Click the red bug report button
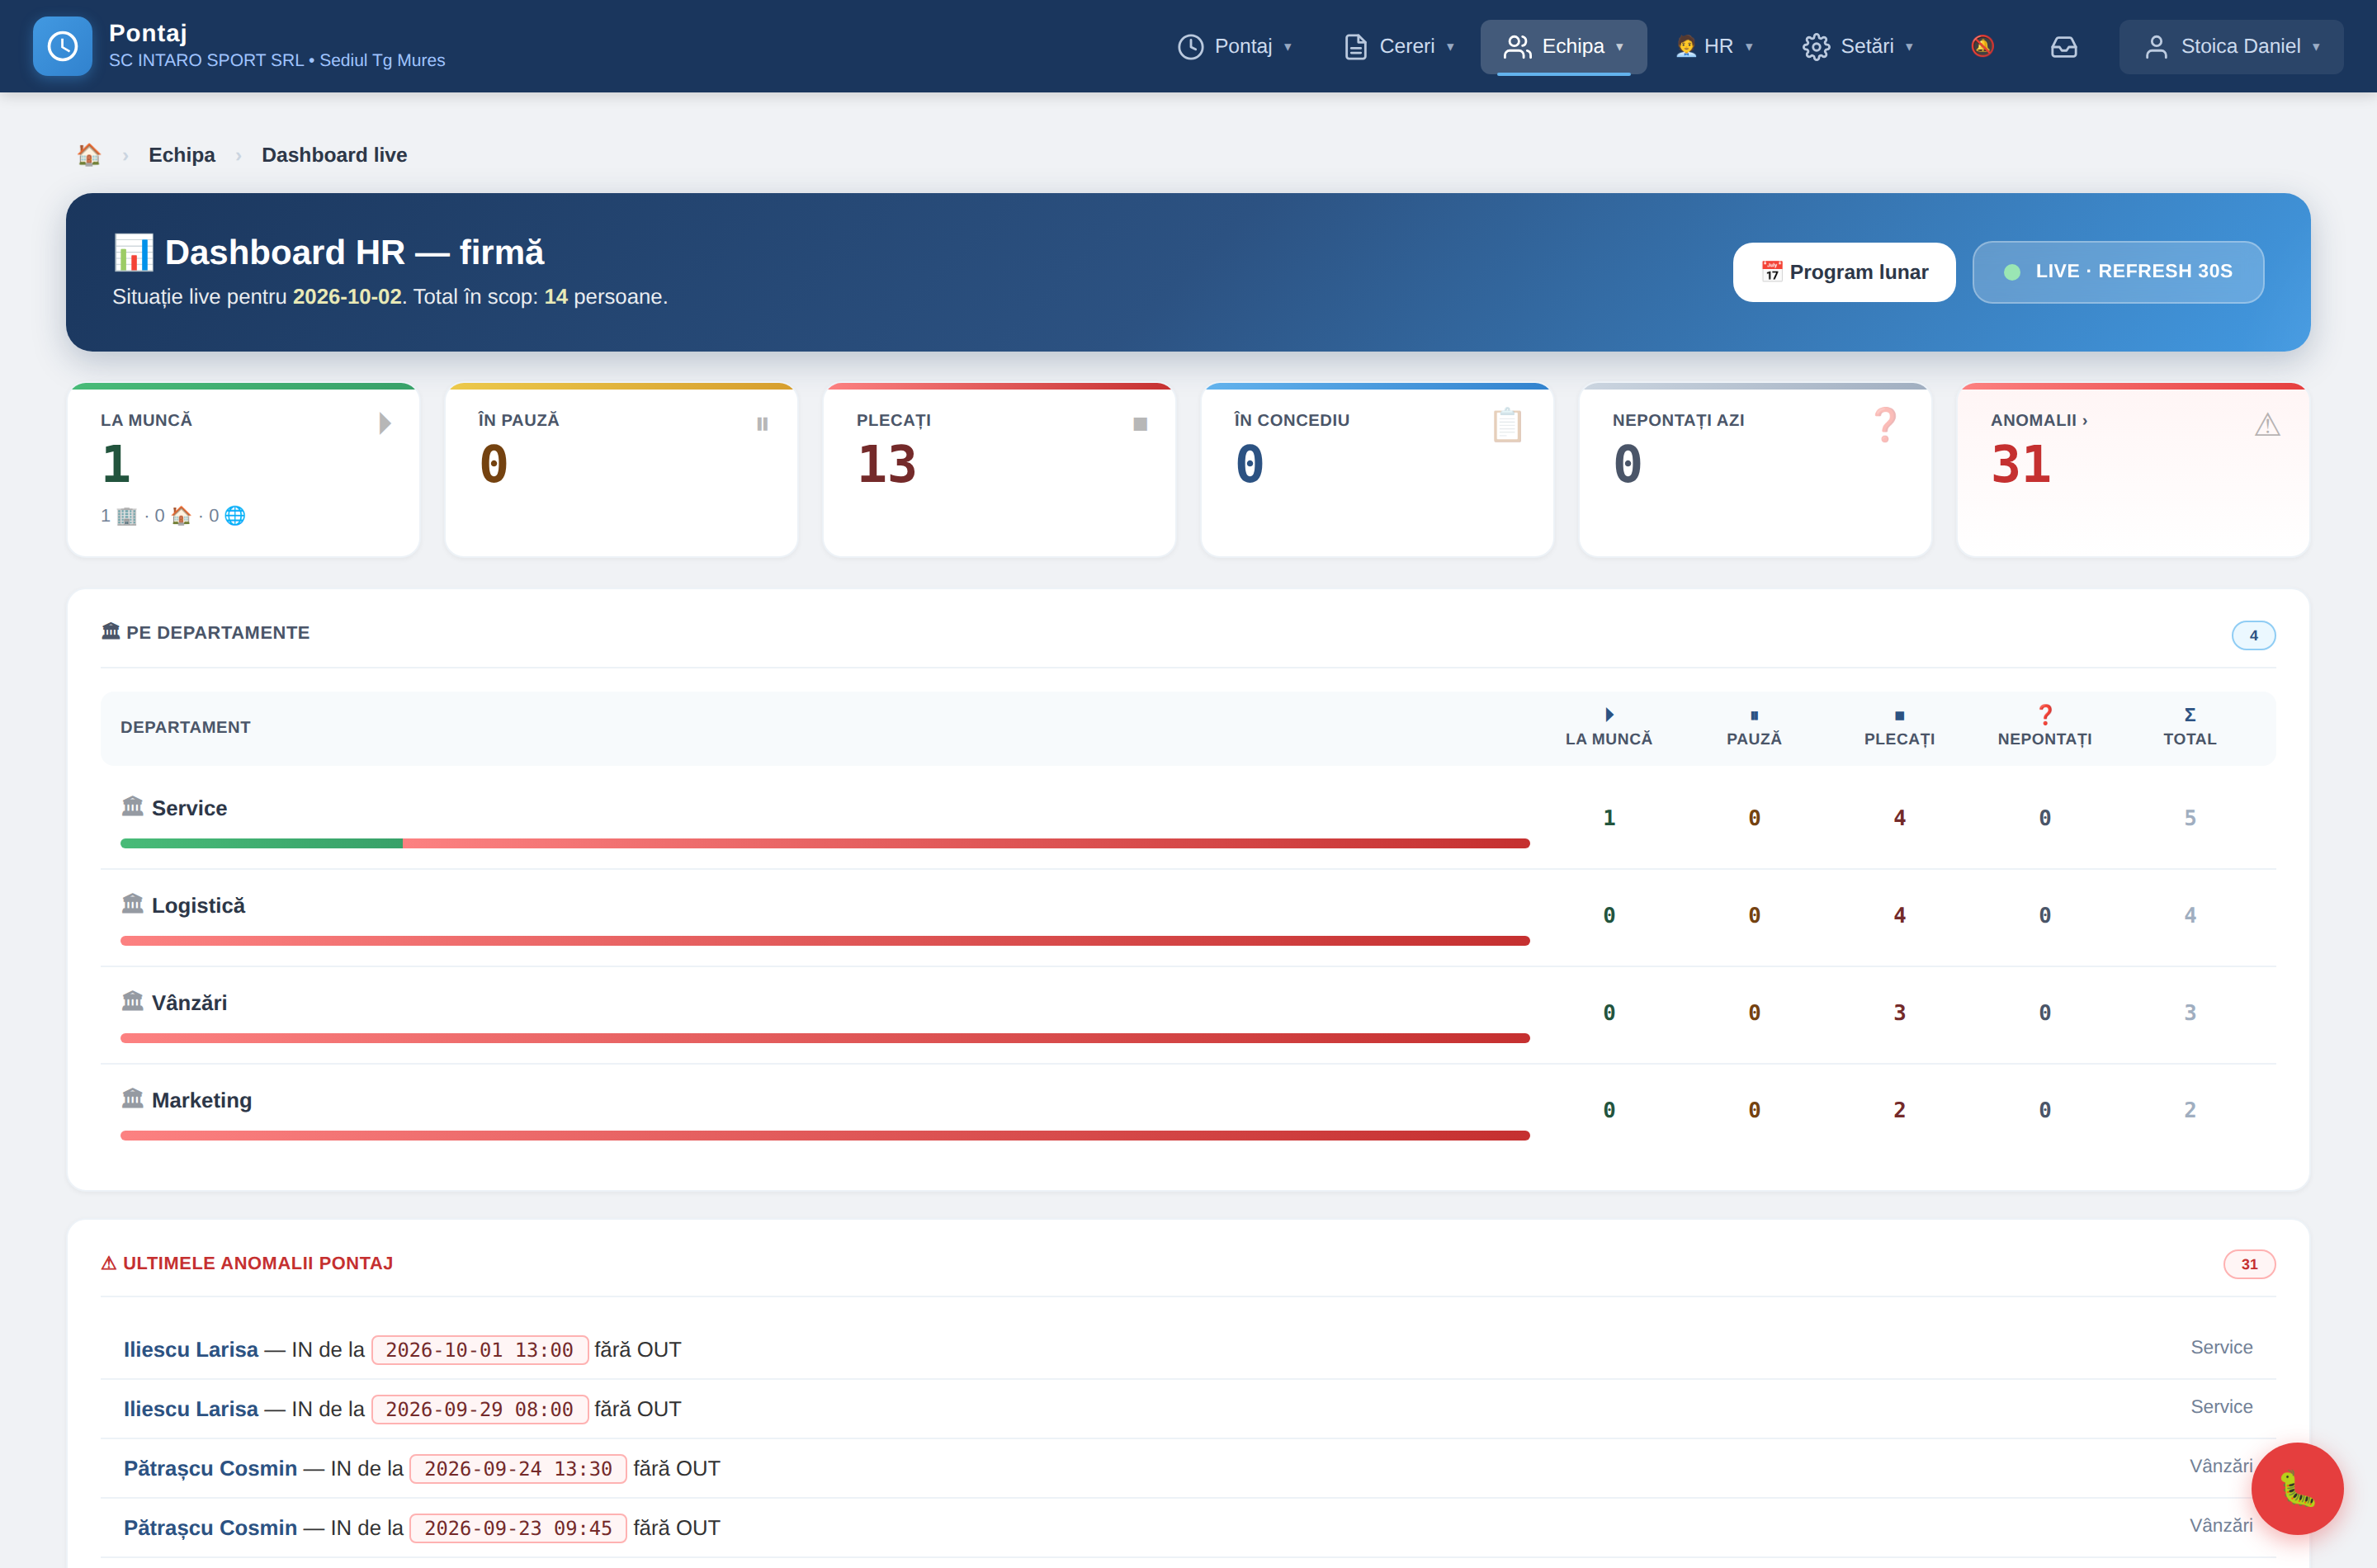The image size is (2377, 1568). (2297, 1488)
